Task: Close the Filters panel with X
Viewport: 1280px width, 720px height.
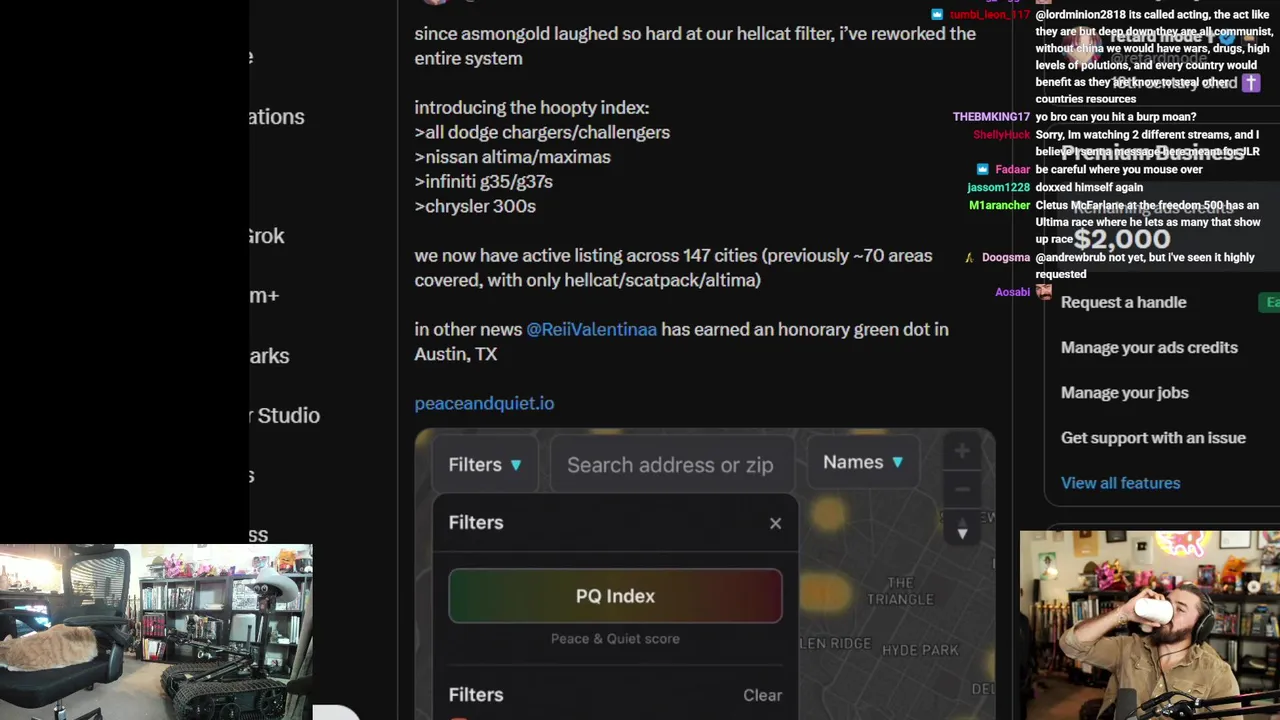Action: 775,523
